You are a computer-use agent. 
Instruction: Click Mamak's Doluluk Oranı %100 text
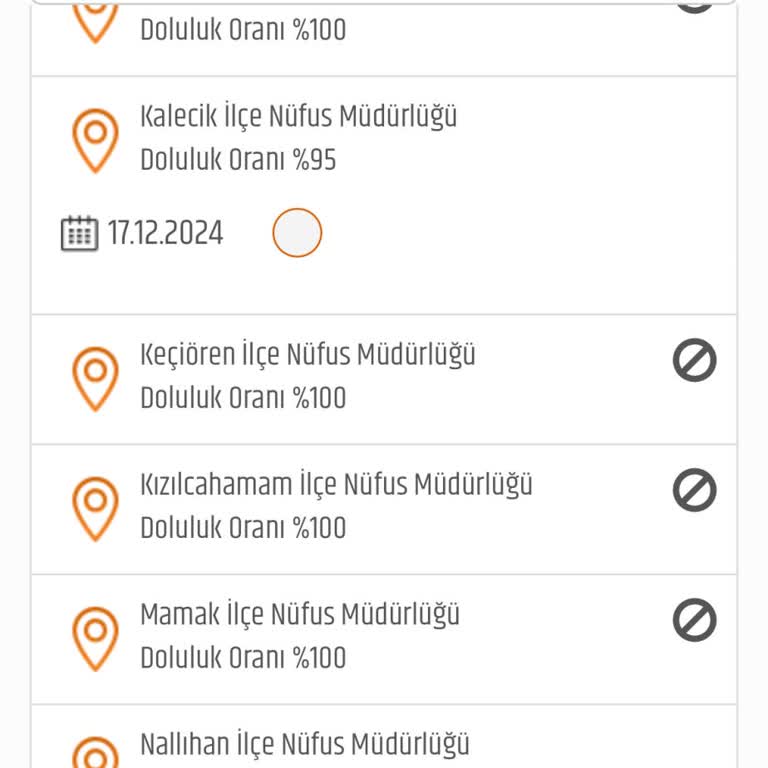pyautogui.click(x=243, y=658)
